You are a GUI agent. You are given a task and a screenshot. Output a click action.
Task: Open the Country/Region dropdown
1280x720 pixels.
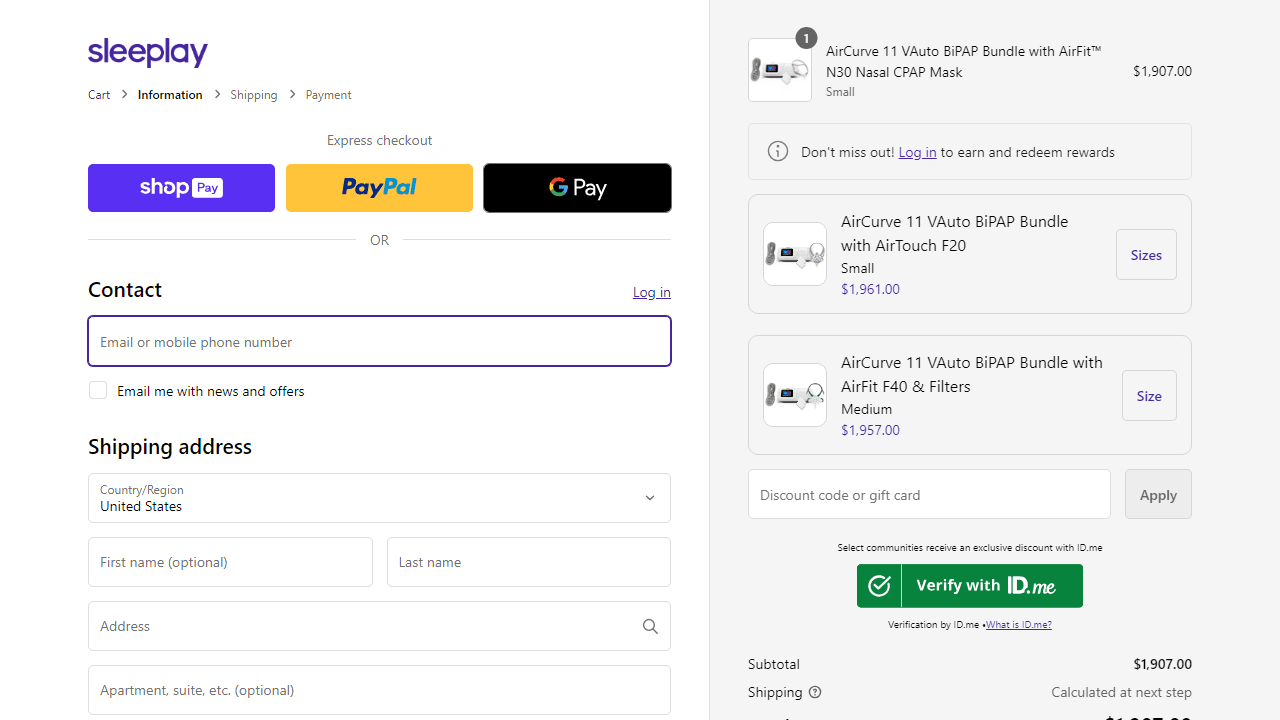click(379, 498)
